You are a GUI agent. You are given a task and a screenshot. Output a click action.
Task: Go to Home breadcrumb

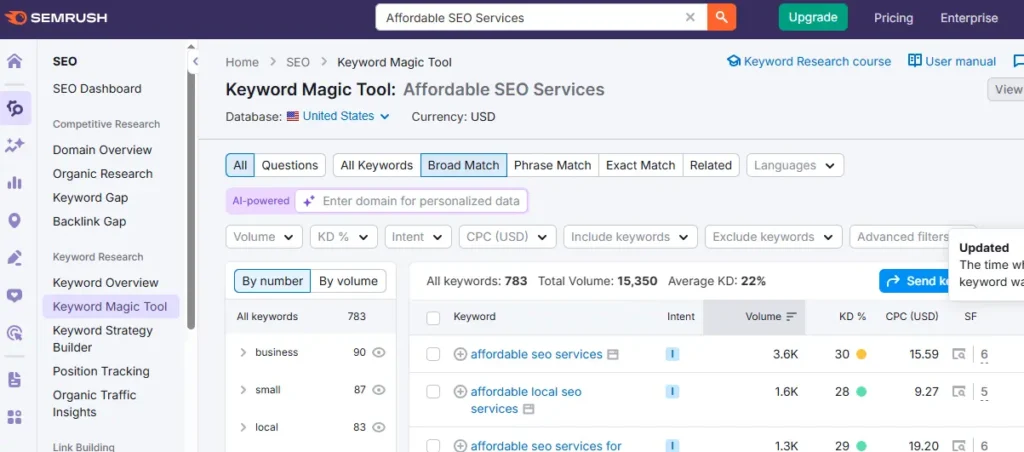(242, 62)
